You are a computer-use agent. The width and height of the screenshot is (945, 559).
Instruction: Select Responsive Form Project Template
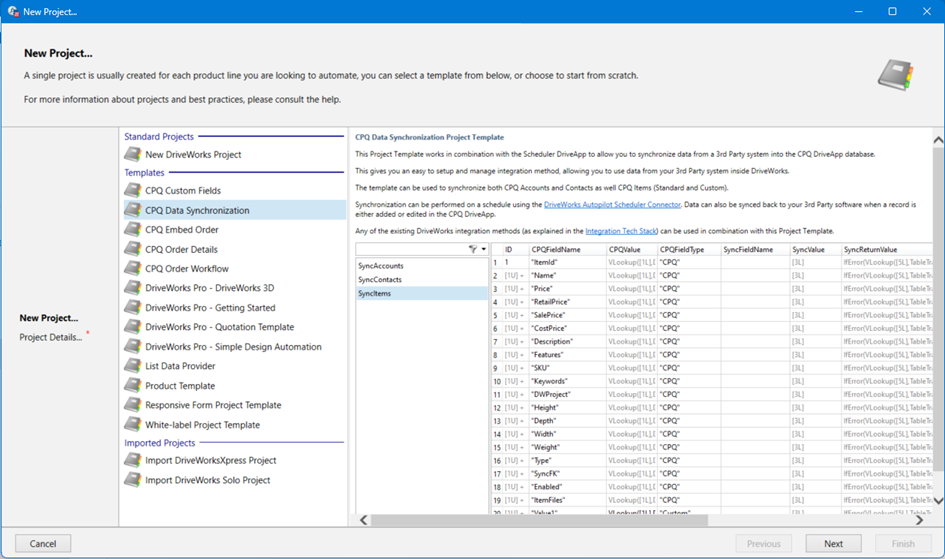pos(213,405)
